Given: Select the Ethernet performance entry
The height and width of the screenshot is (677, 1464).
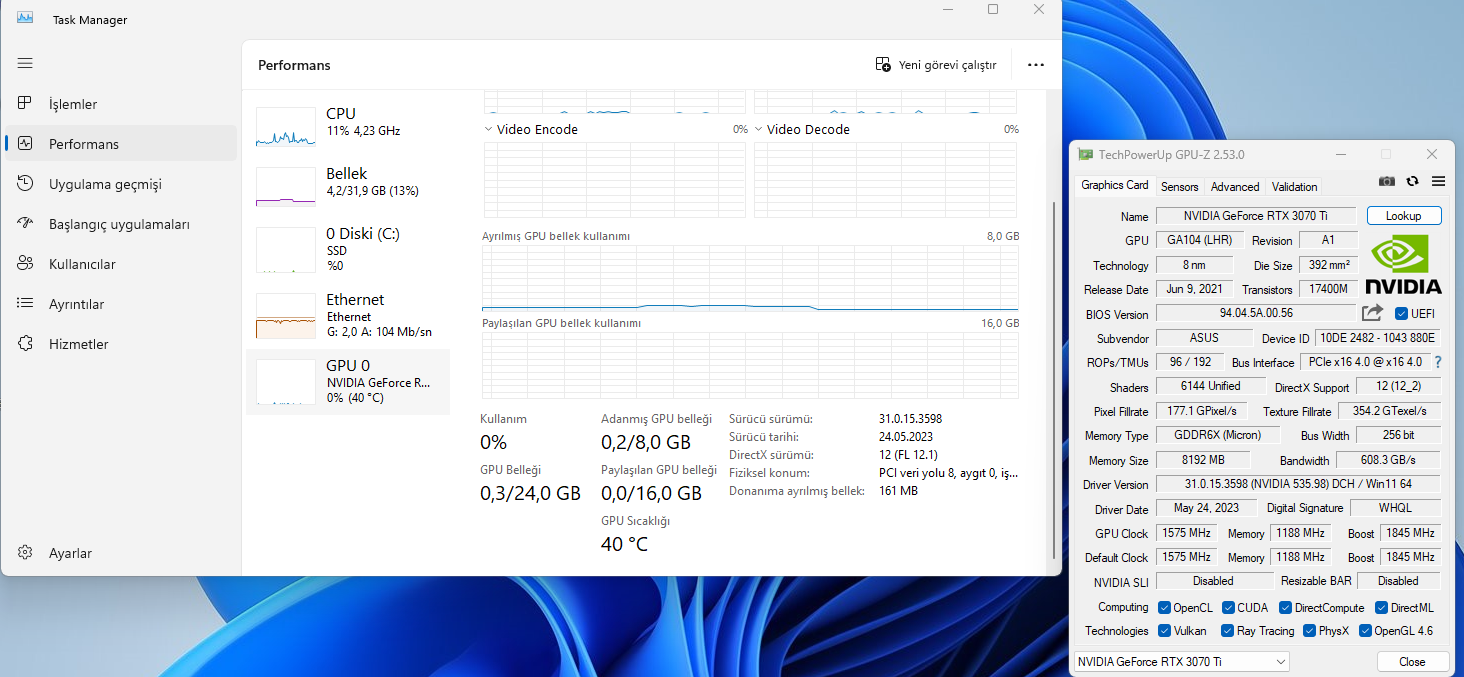Looking at the screenshot, I should (x=348, y=315).
